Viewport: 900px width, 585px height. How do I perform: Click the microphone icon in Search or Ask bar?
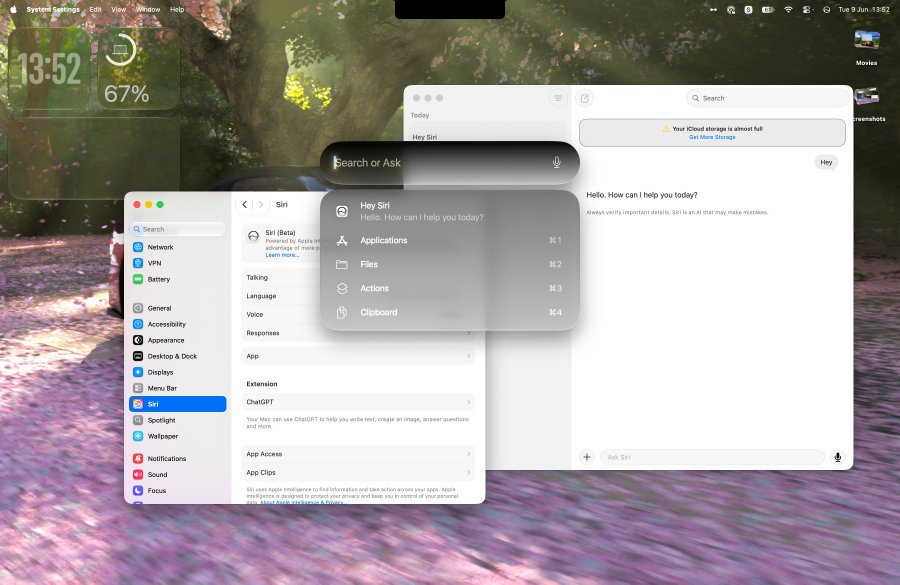pos(556,162)
